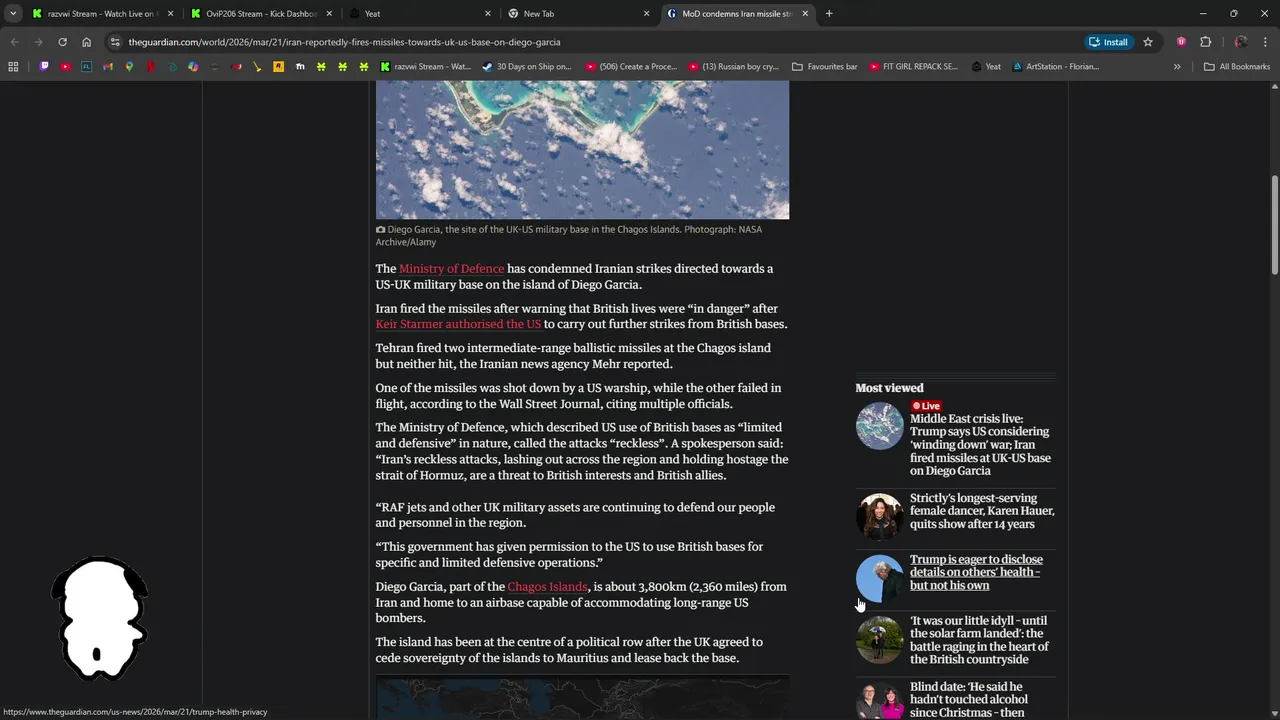The width and height of the screenshot is (1280, 720).
Task: Open the All Bookmarks folder
Action: pos(1237,67)
